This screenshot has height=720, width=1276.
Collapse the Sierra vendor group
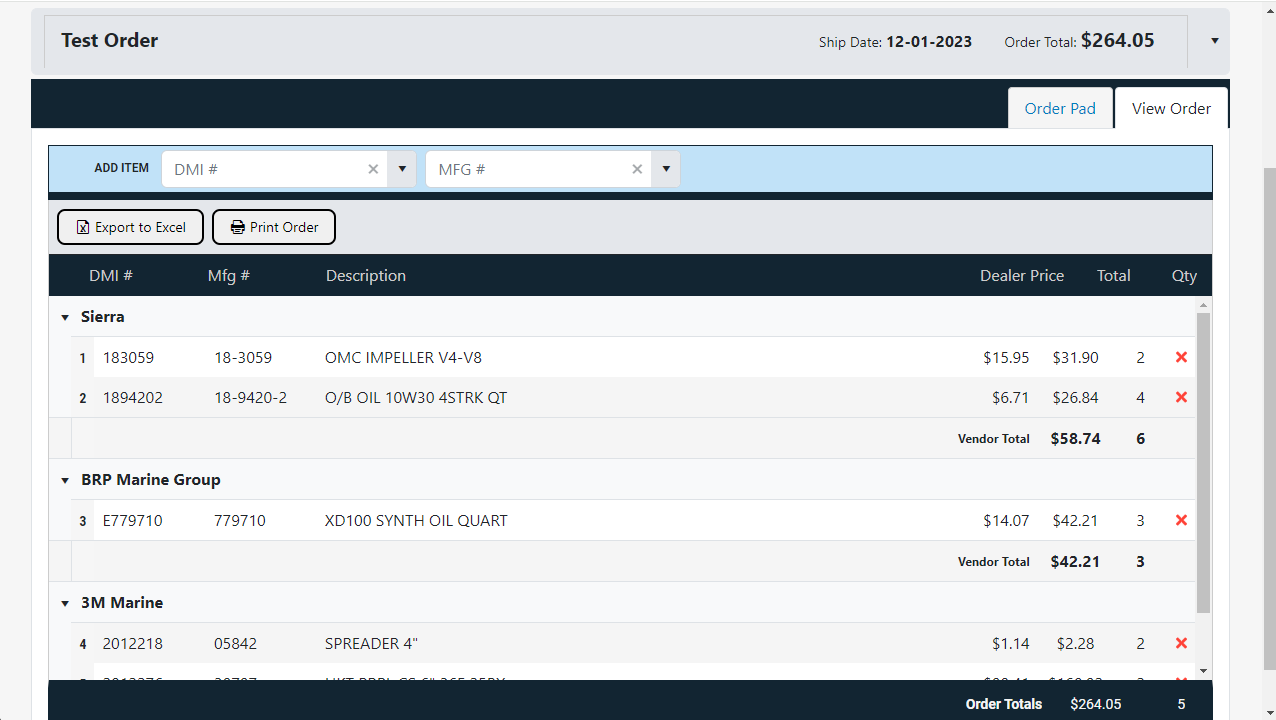click(x=66, y=317)
